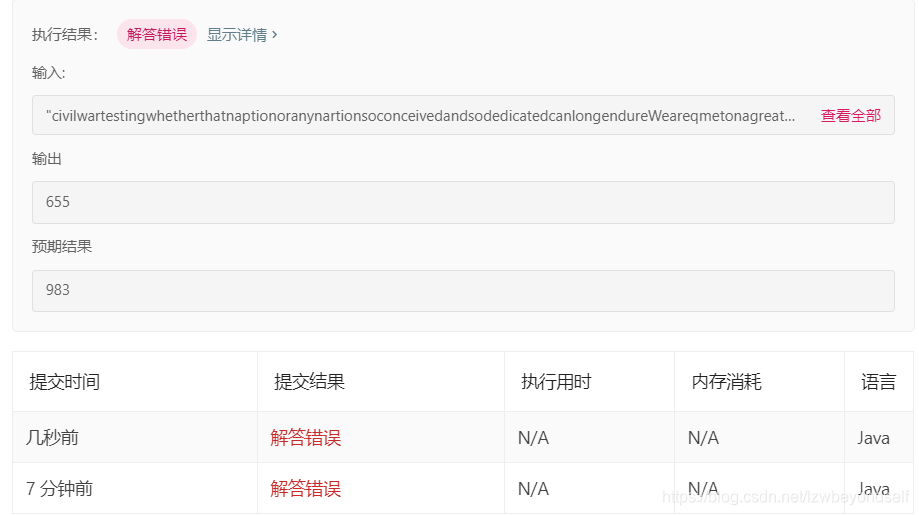This screenshot has width=919, height=515.
Task: Click N/A memory in 几秒前 row
Action: [x=703, y=438]
